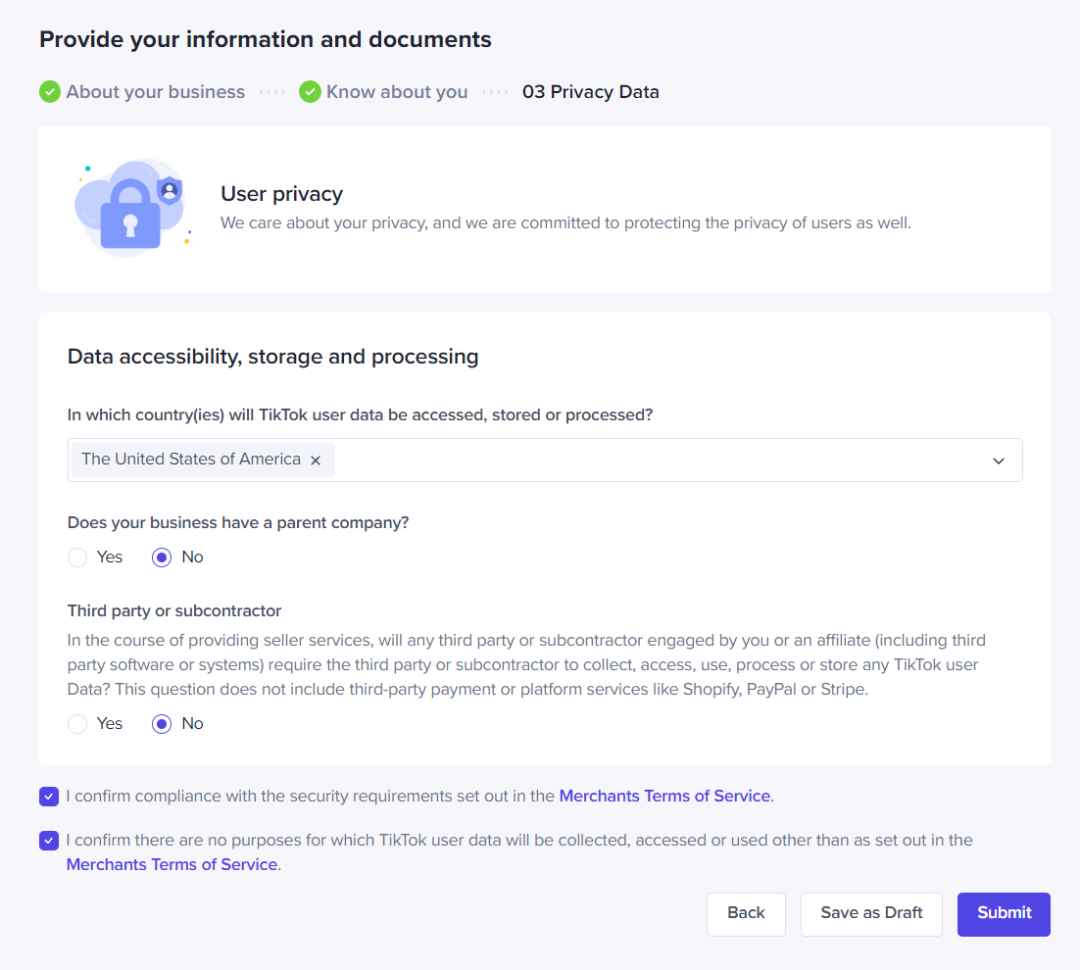Select Yes for parent company question
This screenshot has height=970, width=1080.
point(77,558)
